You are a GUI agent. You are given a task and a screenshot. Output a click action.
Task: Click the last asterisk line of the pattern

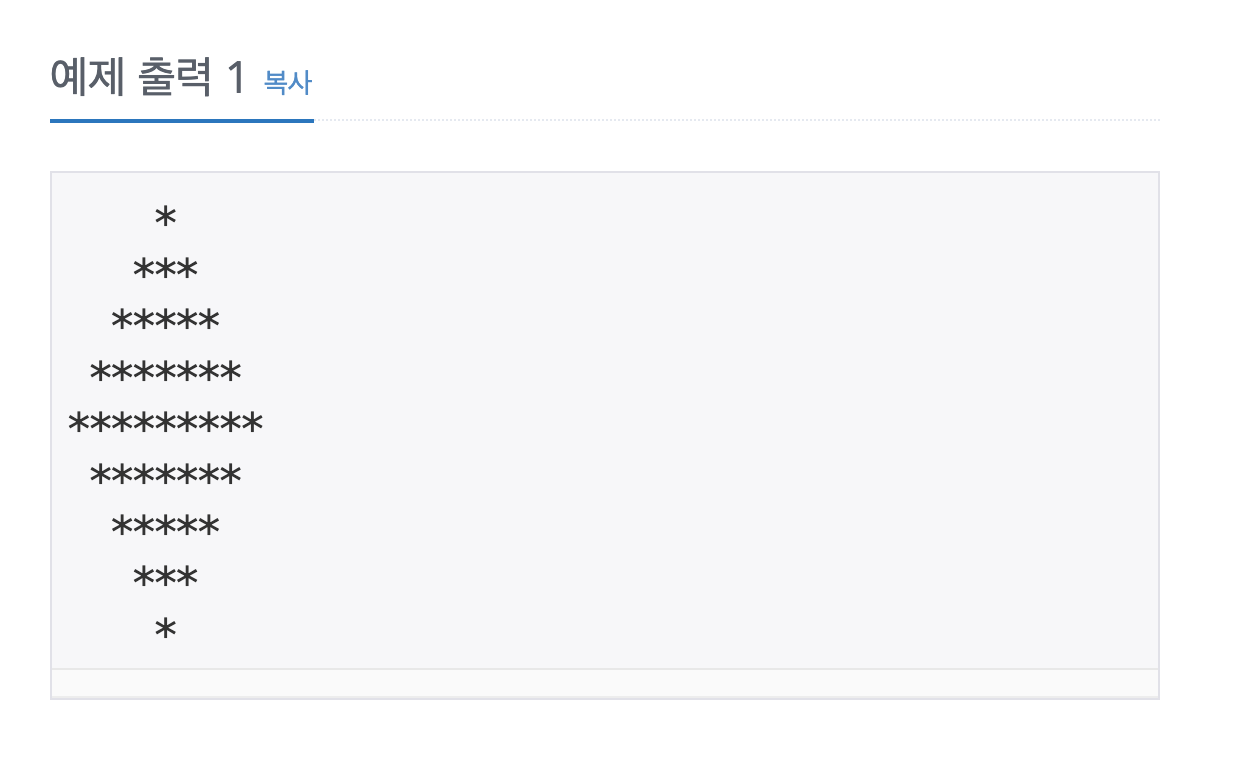coord(163,626)
